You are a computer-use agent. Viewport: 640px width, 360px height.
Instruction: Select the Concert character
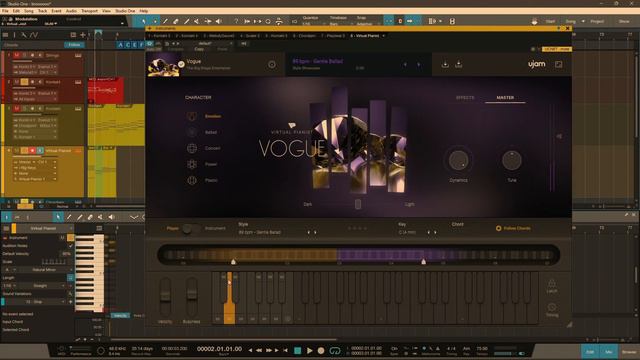pyautogui.click(x=212, y=148)
